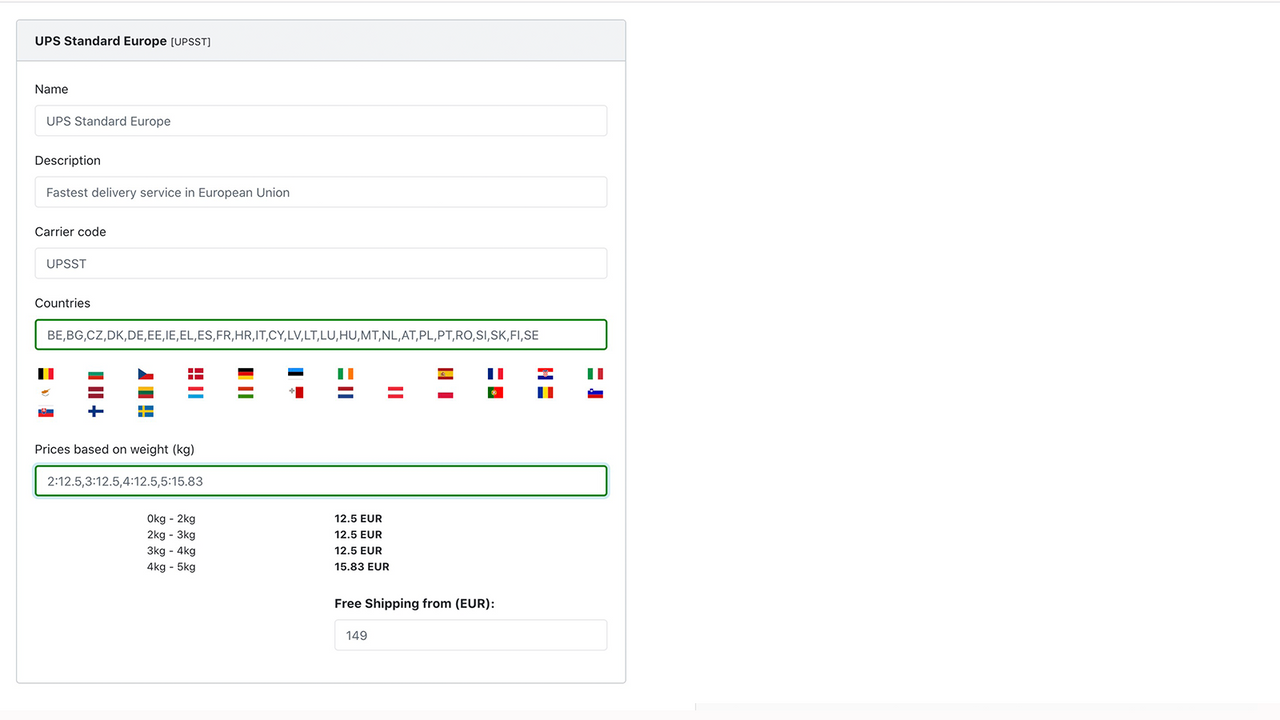Click the Free Shipping from (EUR) label

[x=415, y=604]
